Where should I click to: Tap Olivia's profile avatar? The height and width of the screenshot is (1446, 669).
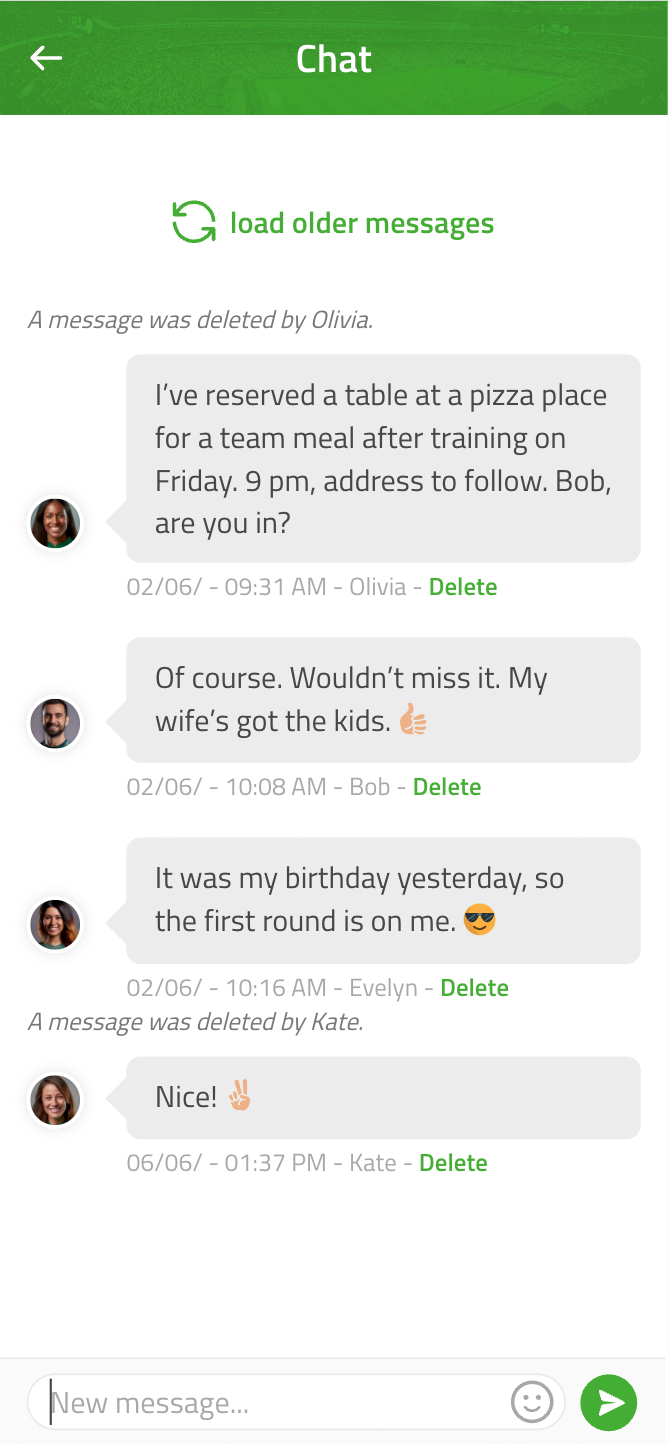click(x=55, y=523)
